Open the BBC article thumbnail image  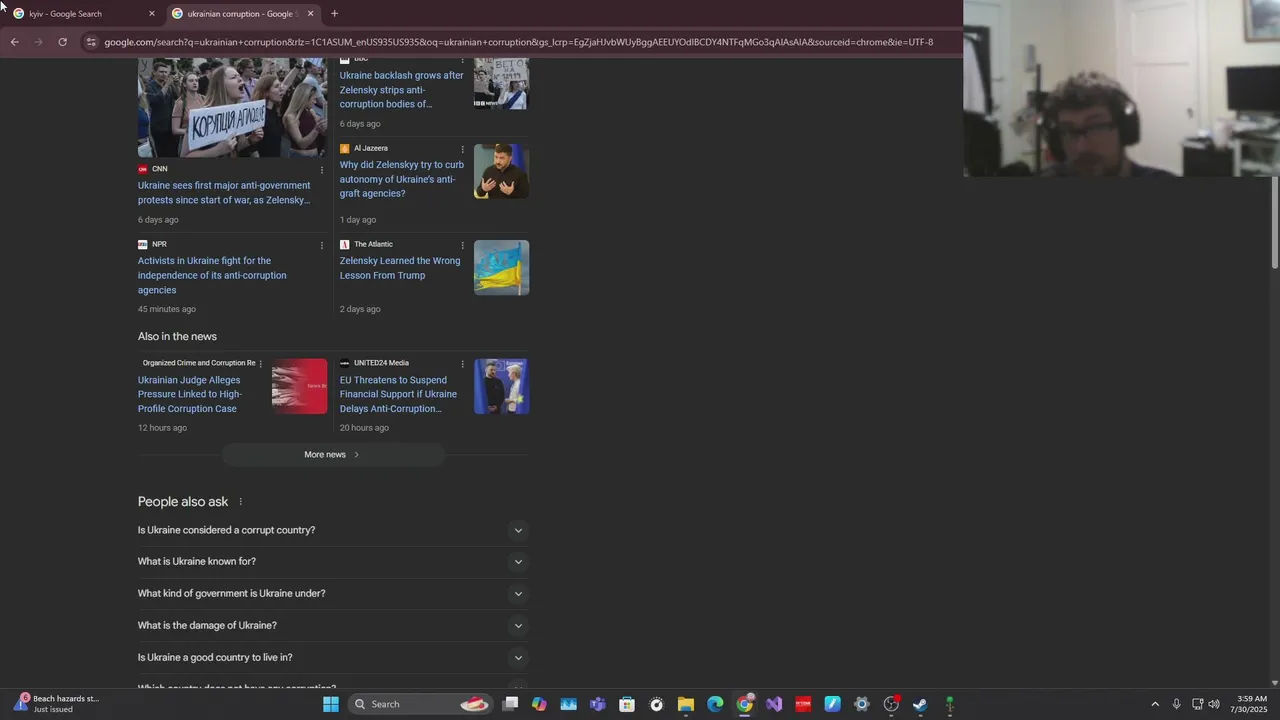(x=501, y=83)
